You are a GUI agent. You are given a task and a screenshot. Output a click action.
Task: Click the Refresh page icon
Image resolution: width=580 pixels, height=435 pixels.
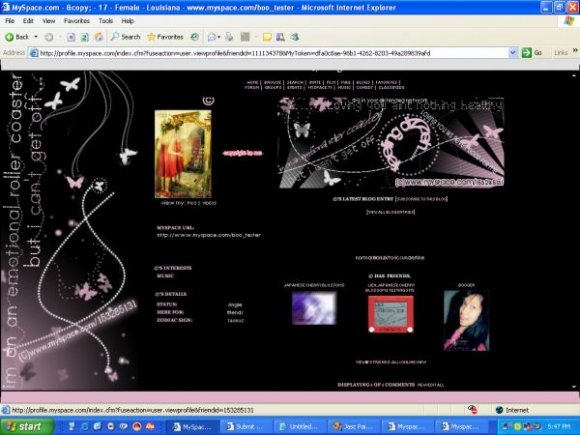(85, 37)
